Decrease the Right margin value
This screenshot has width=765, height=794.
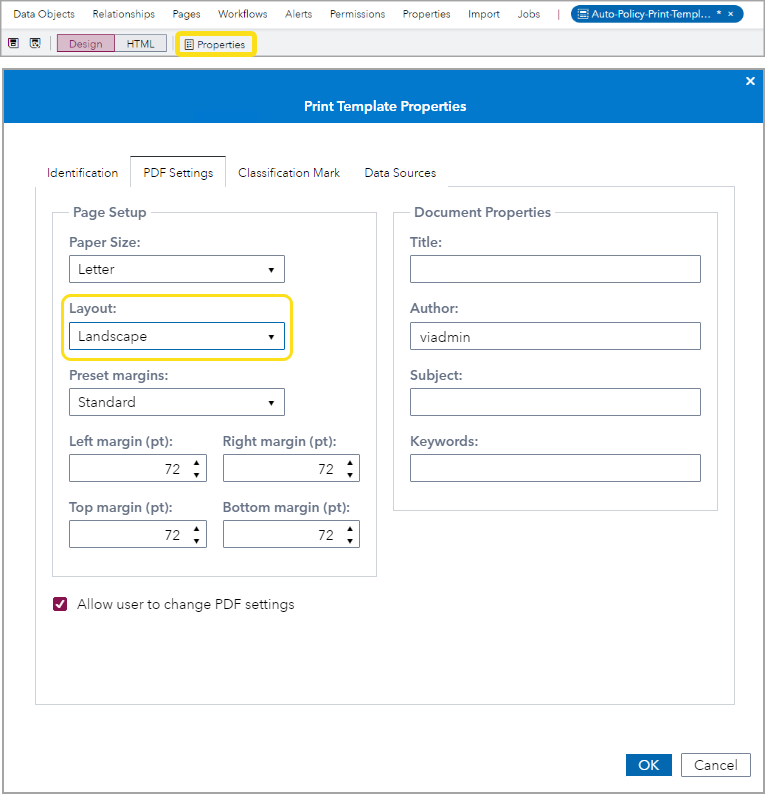coord(350,474)
